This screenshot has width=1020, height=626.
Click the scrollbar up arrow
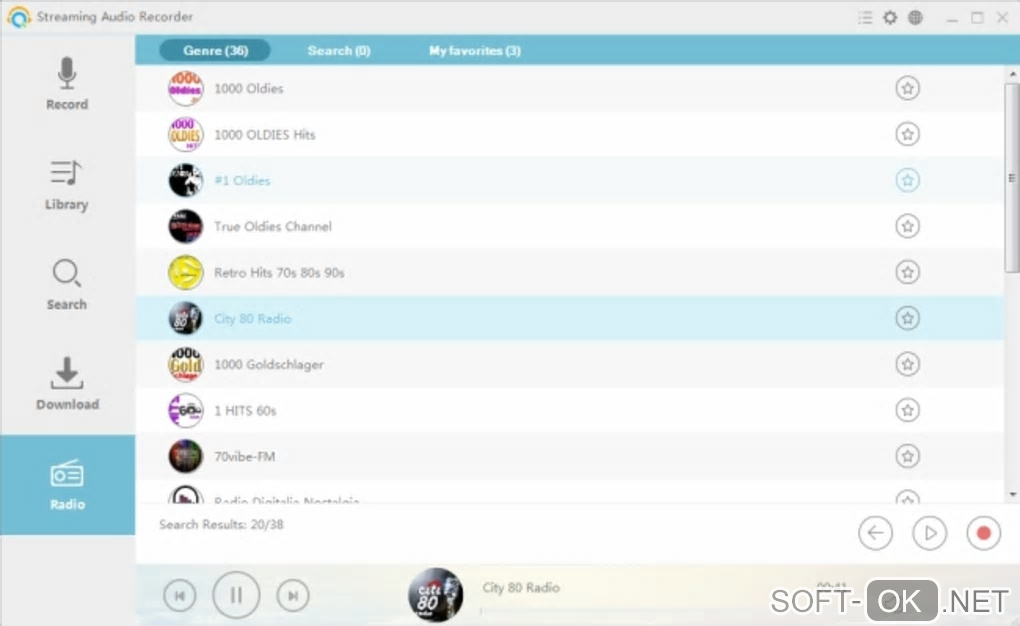(1012, 75)
